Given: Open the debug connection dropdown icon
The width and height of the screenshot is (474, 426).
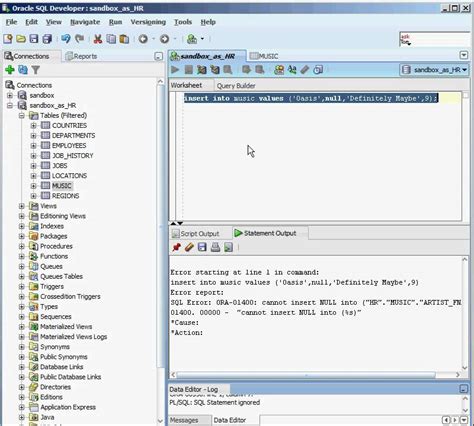Looking at the screenshot, I should click(x=202, y=39).
